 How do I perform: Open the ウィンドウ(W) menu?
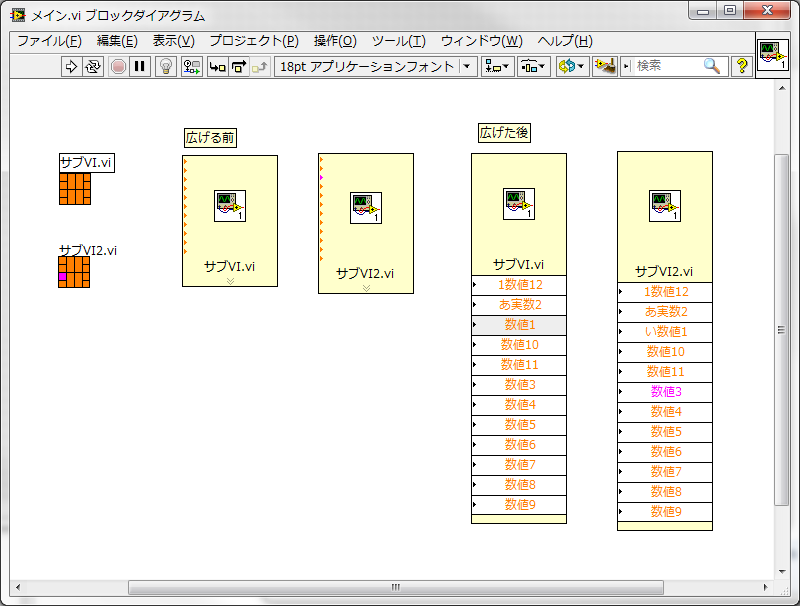482,41
